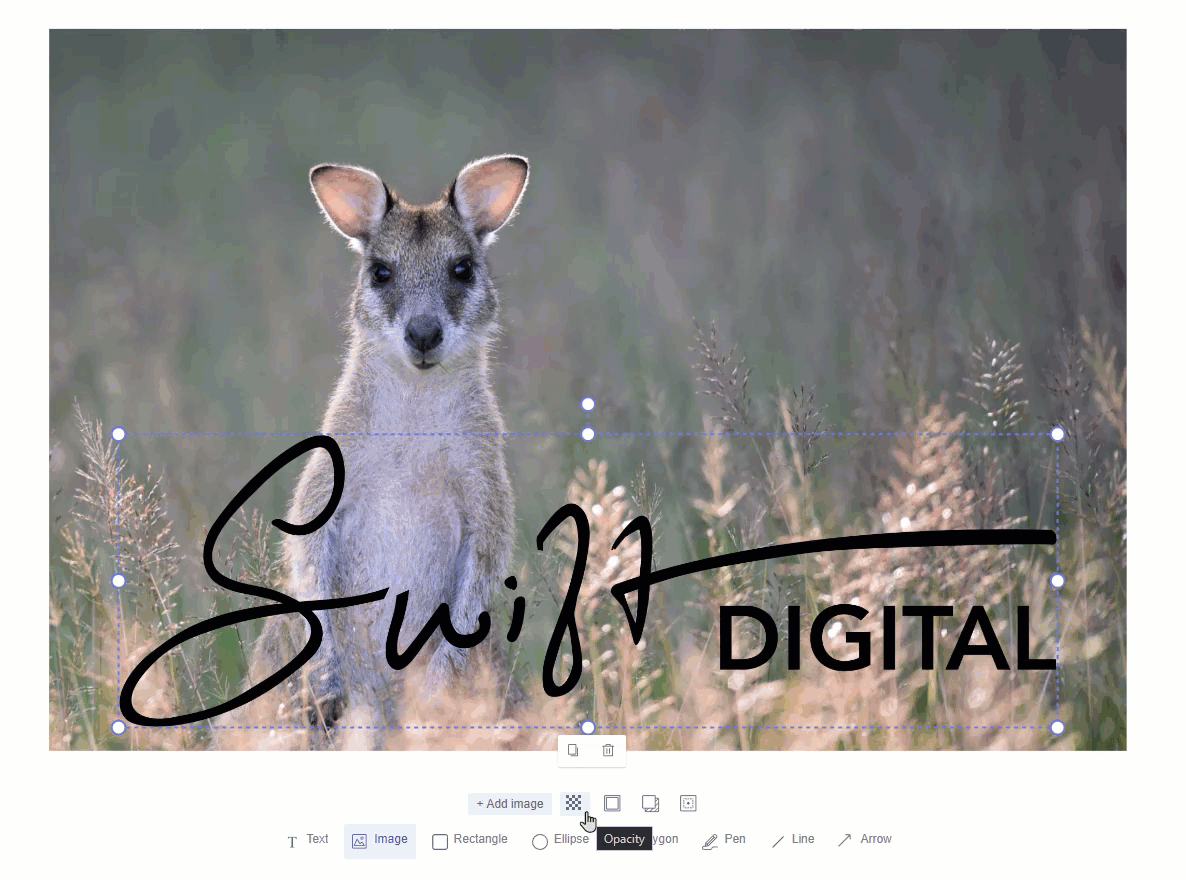
Task: Click the top-left selection handle
Action: point(119,434)
